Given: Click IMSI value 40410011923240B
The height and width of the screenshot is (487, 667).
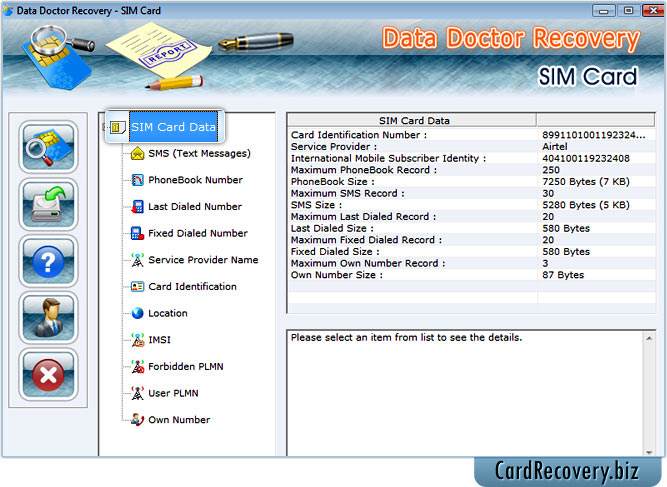Looking at the screenshot, I should [x=586, y=158].
